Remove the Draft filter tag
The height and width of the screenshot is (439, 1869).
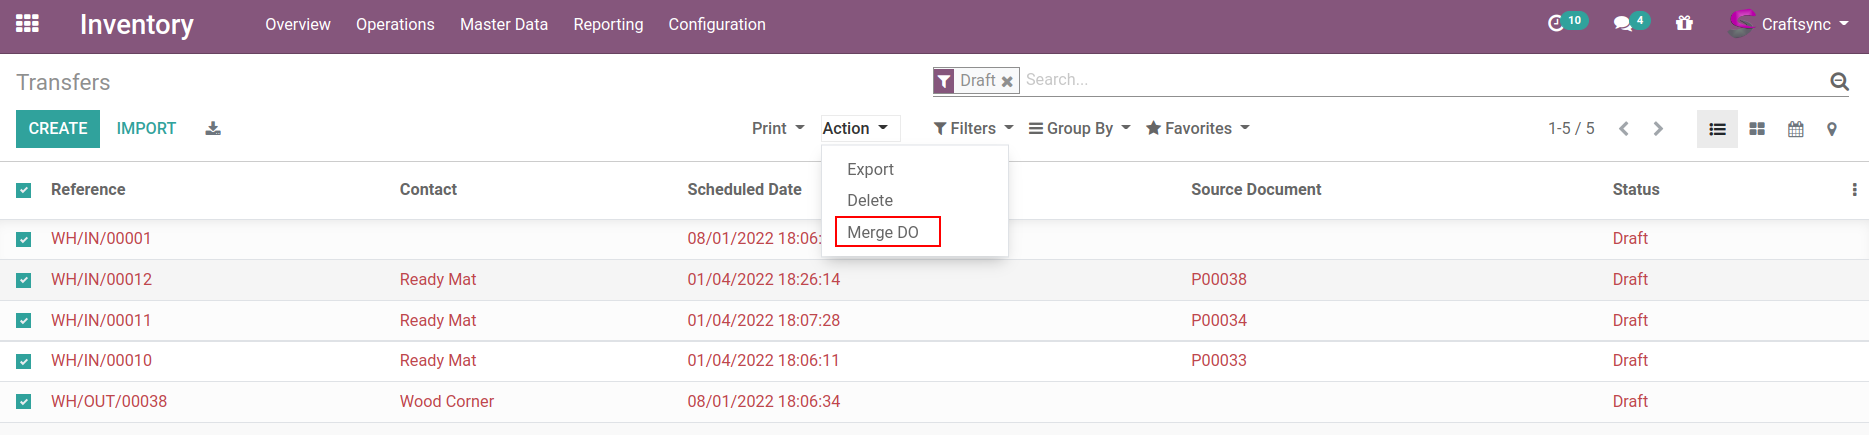point(1007,81)
